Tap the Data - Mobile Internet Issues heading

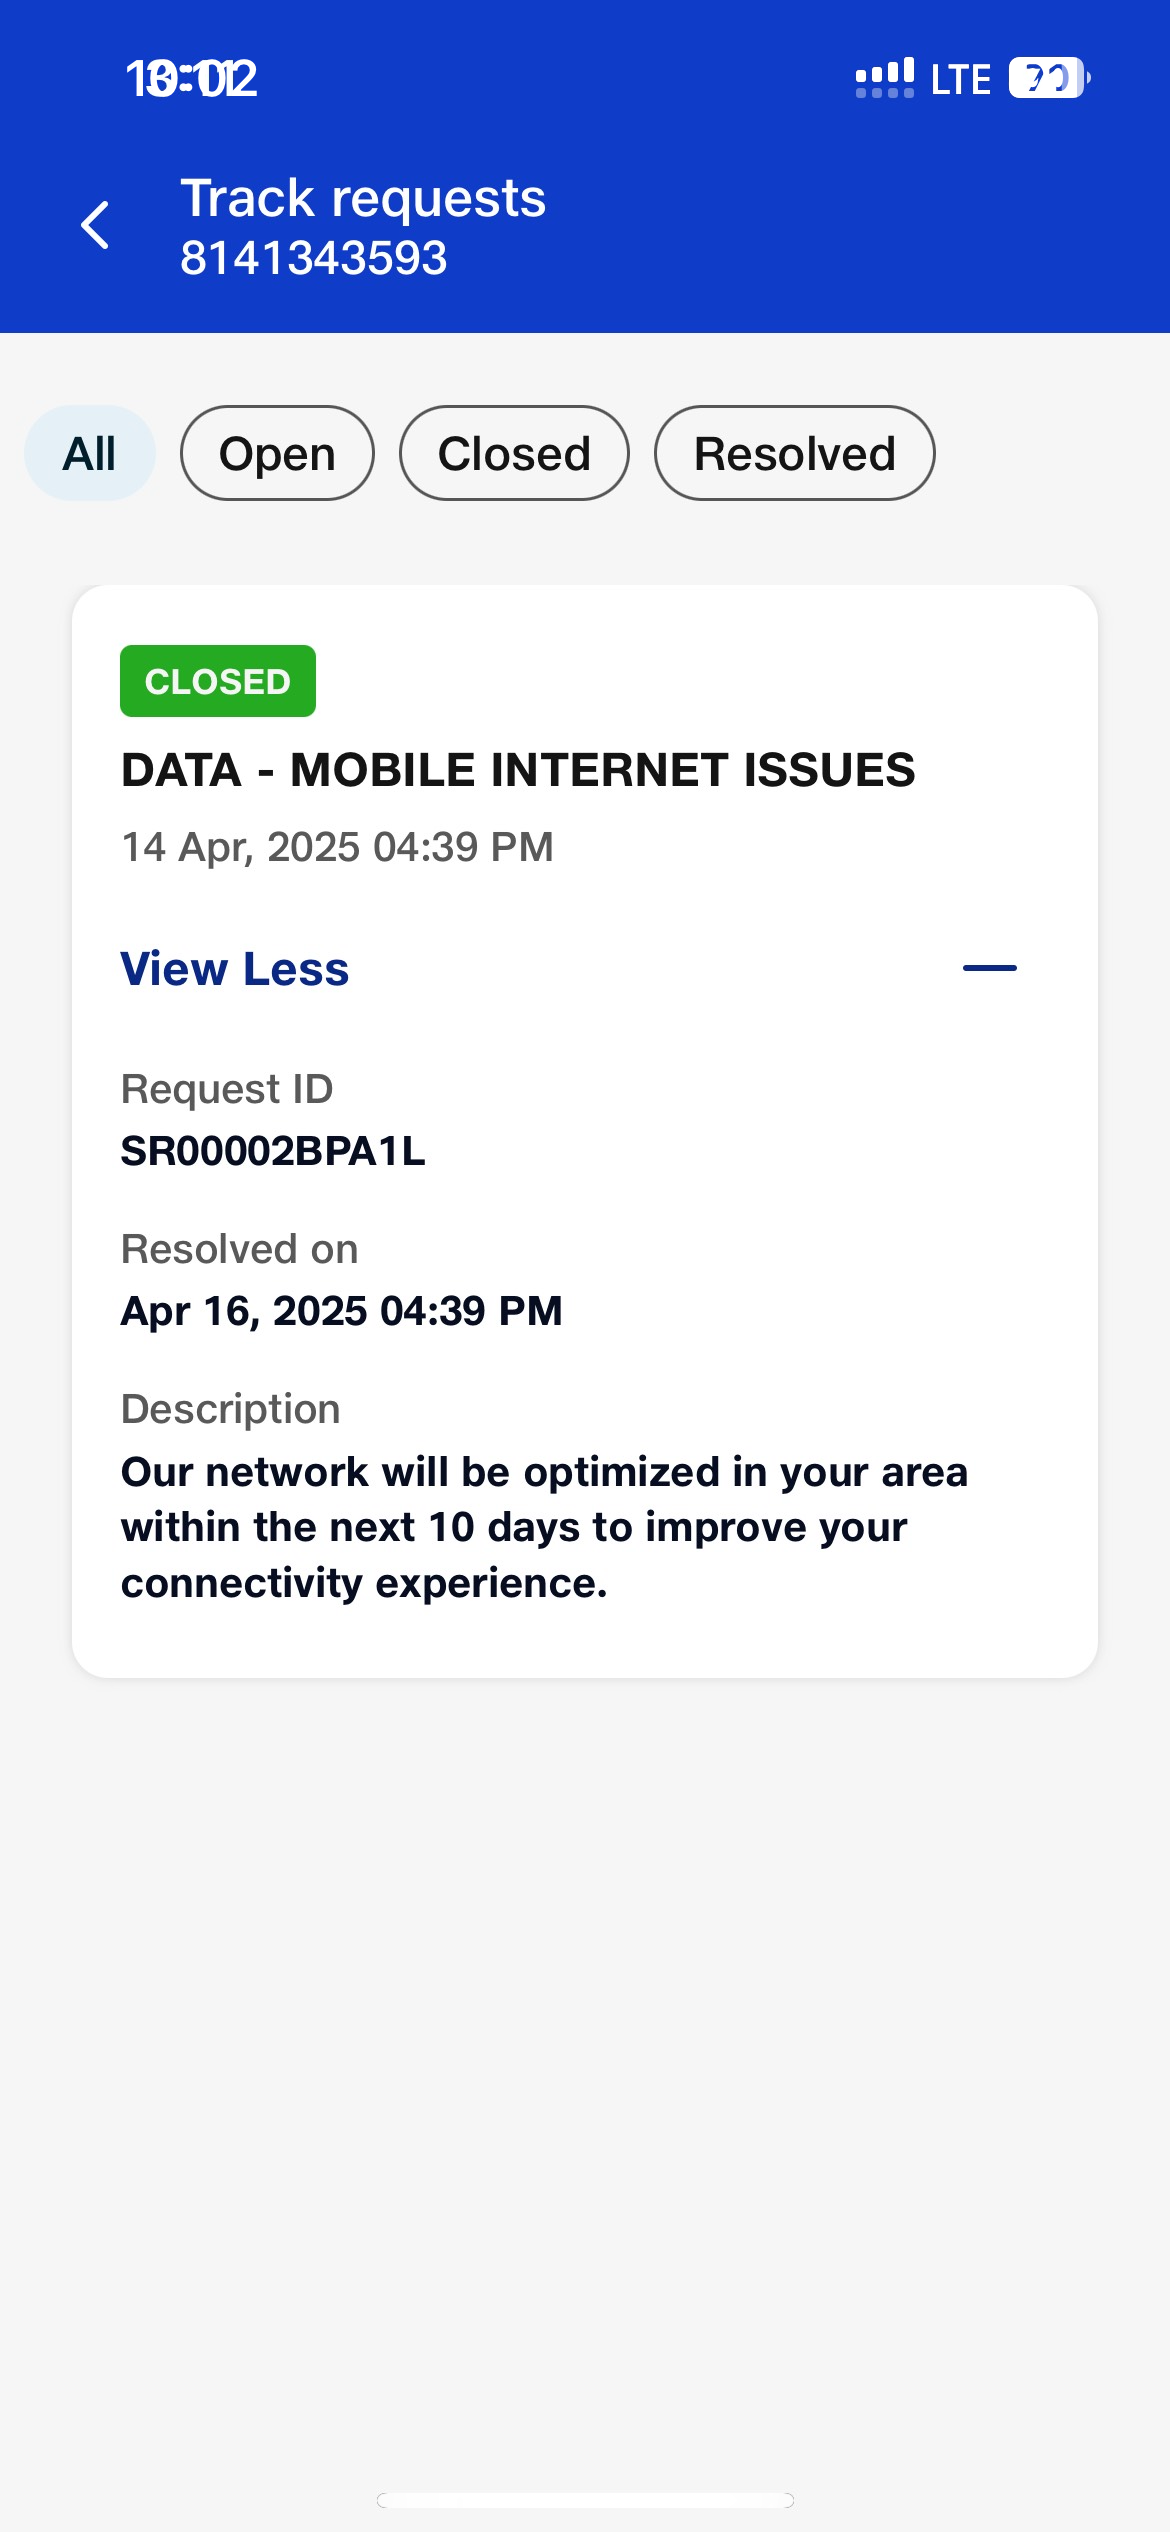point(518,770)
